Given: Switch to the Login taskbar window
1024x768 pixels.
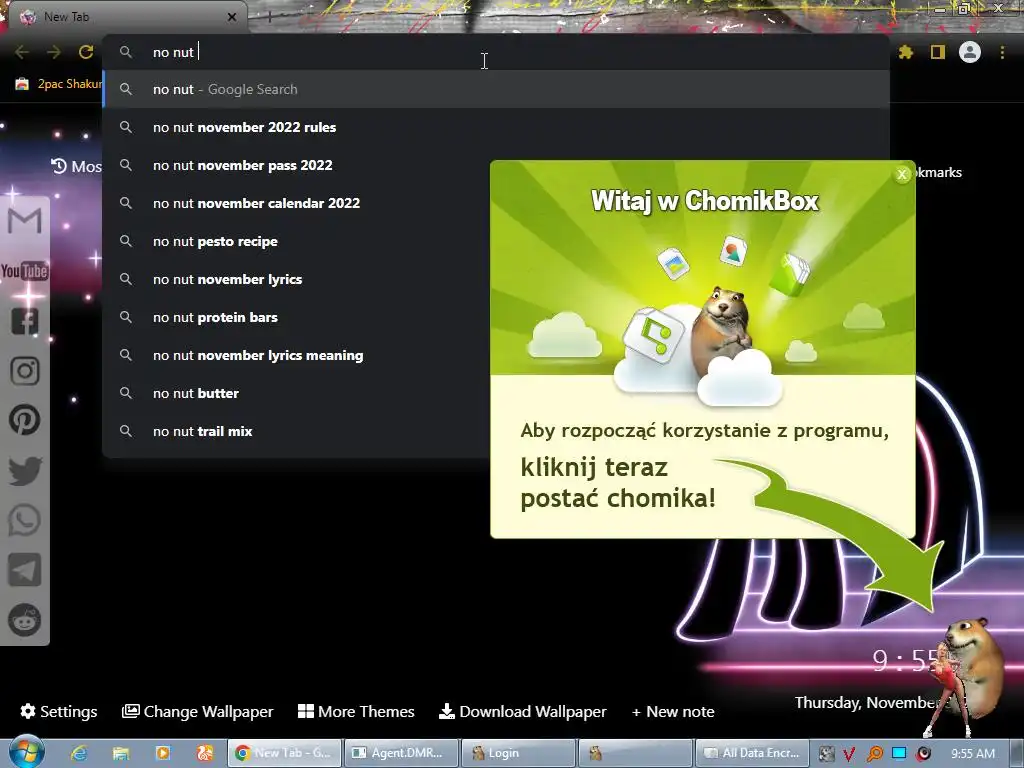Looking at the screenshot, I should click(518, 753).
